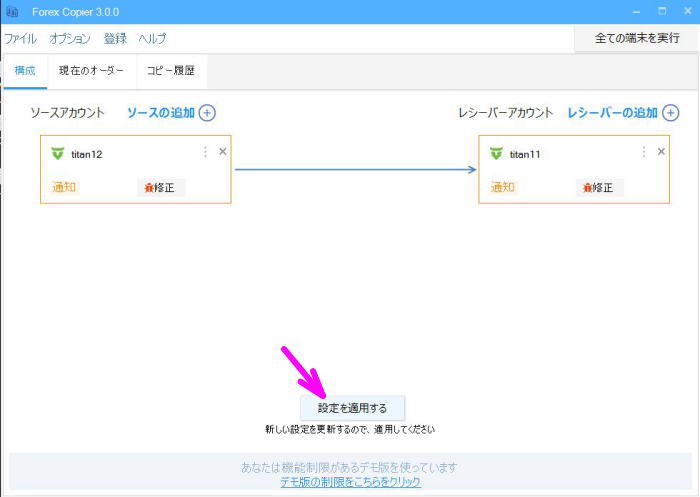700x497 pixels.
Task: Switch to the コピー履歴 tab
Action: pos(171,71)
